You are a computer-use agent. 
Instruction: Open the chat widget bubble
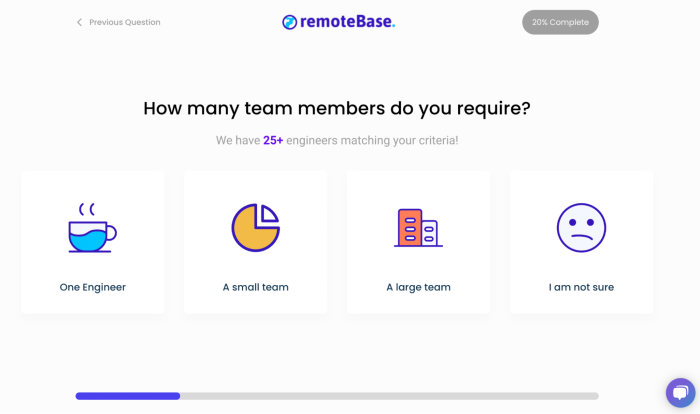680,392
